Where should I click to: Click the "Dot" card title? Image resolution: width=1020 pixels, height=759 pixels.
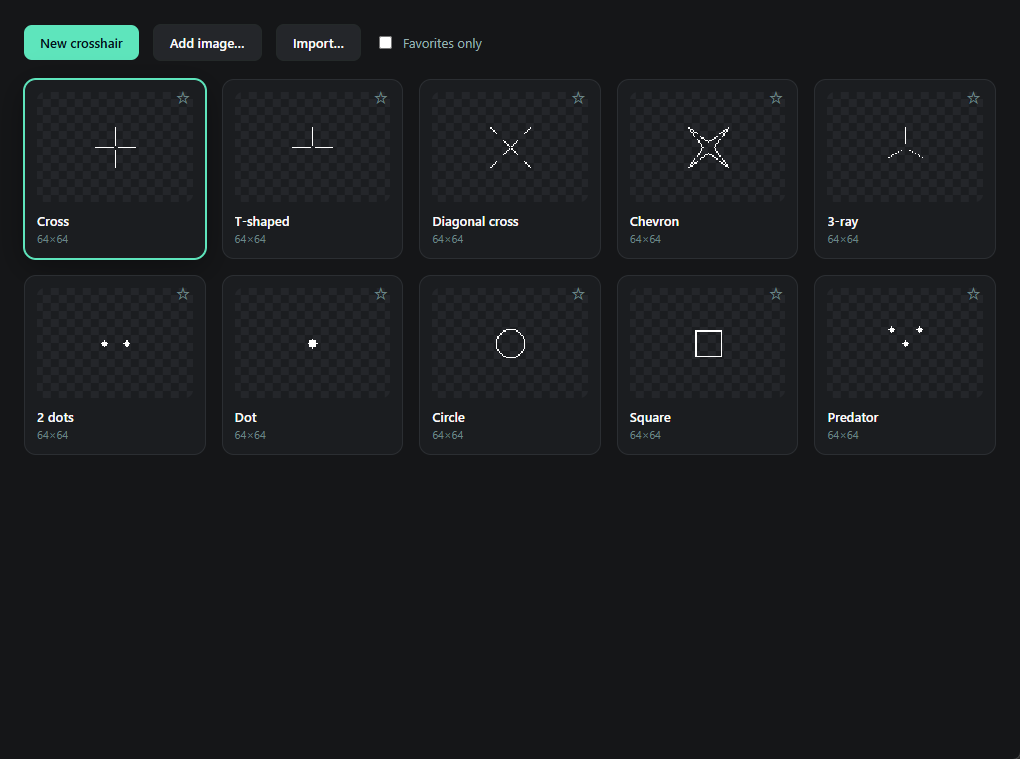pyautogui.click(x=246, y=418)
